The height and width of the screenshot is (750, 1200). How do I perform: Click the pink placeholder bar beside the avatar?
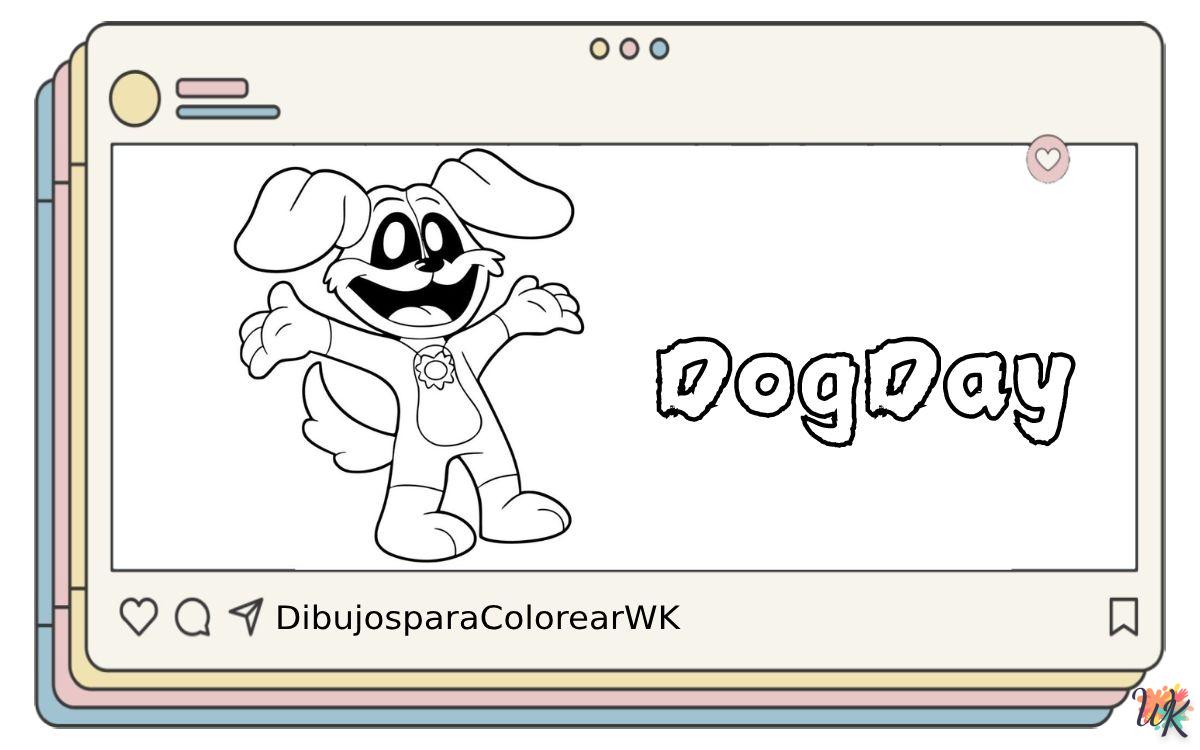click(x=212, y=88)
